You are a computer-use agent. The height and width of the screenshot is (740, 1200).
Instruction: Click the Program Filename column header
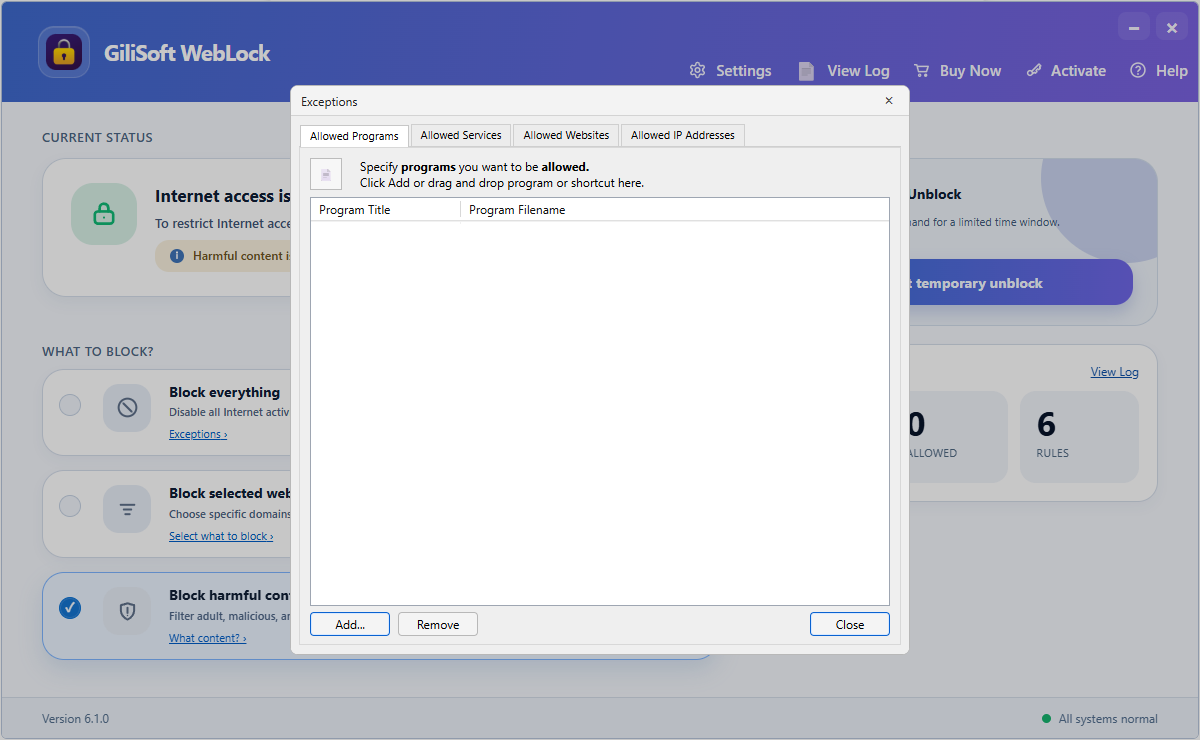coord(675,210)
